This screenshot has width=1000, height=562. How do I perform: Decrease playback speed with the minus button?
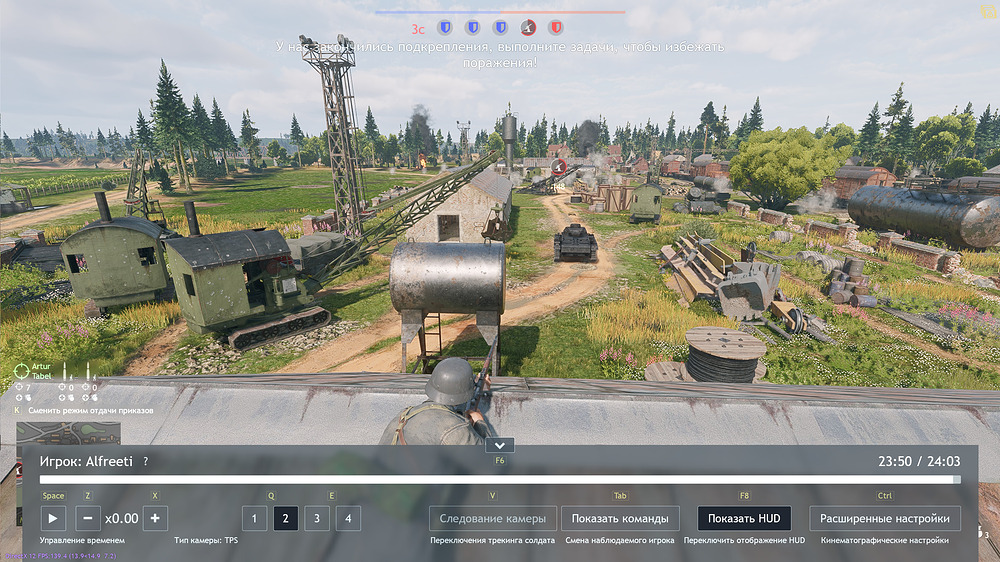pyautogui.click(x=88, y=518)
